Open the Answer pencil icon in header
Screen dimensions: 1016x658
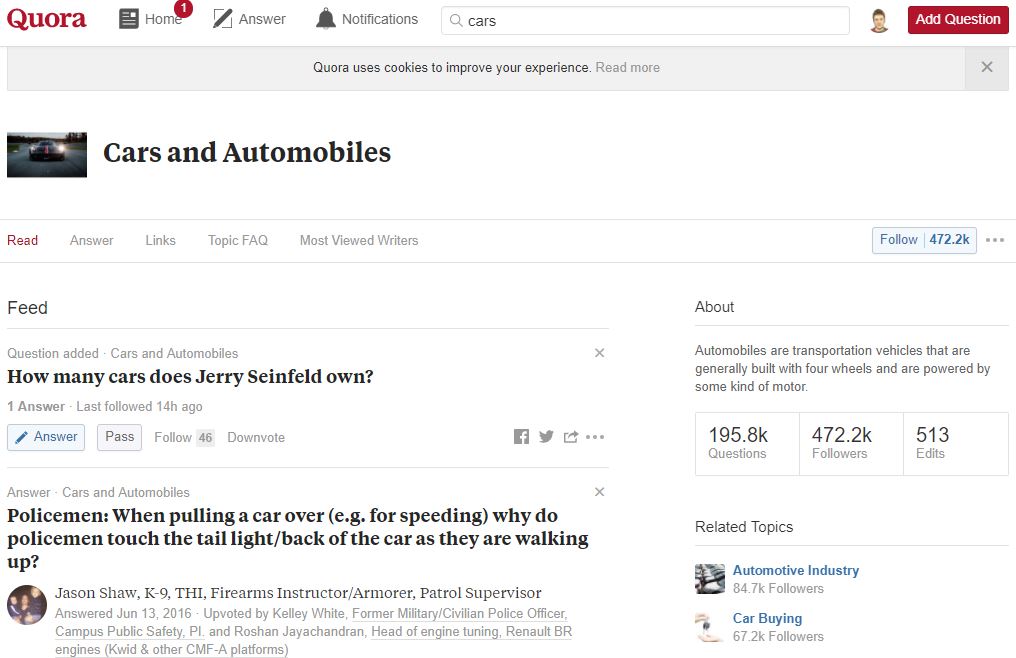(222, 19)
